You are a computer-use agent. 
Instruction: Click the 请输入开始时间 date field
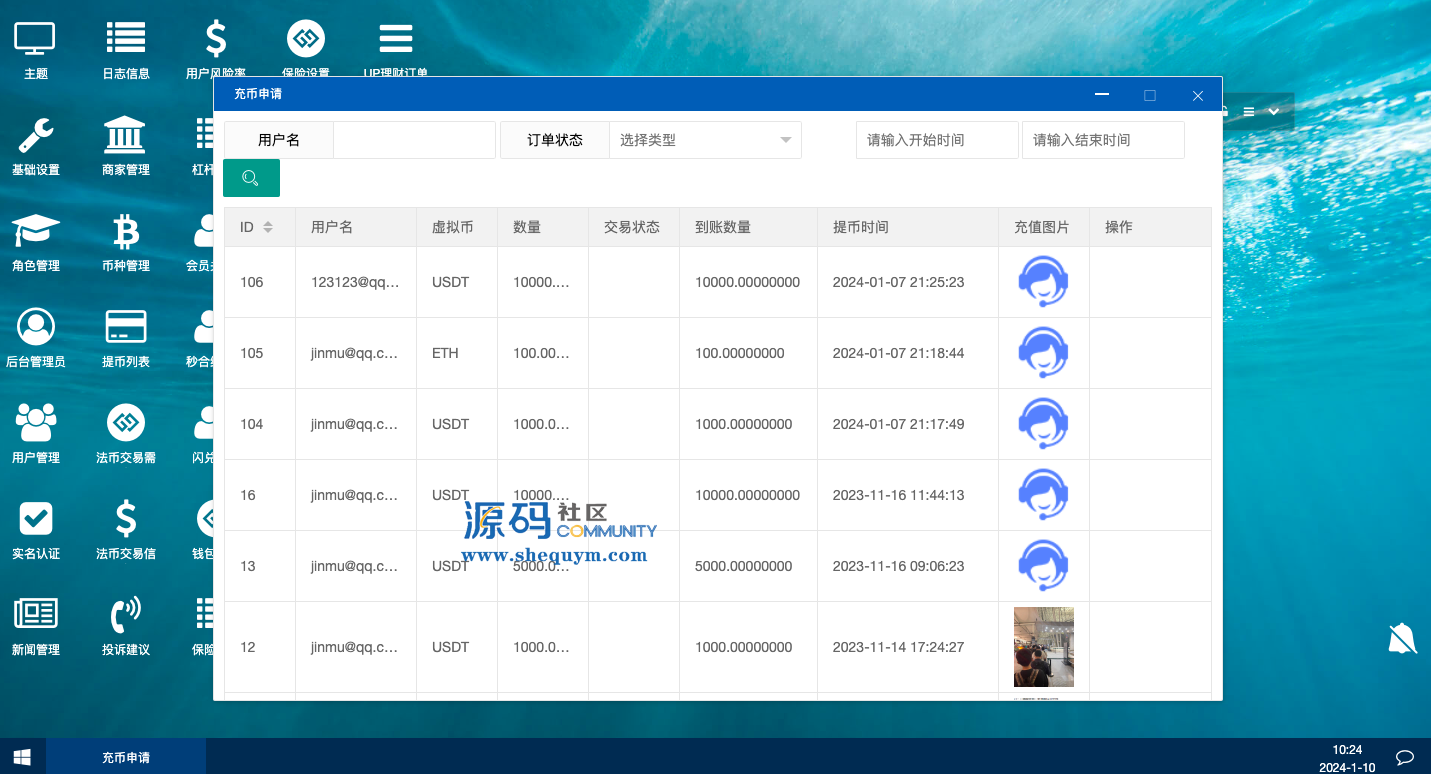937,140
